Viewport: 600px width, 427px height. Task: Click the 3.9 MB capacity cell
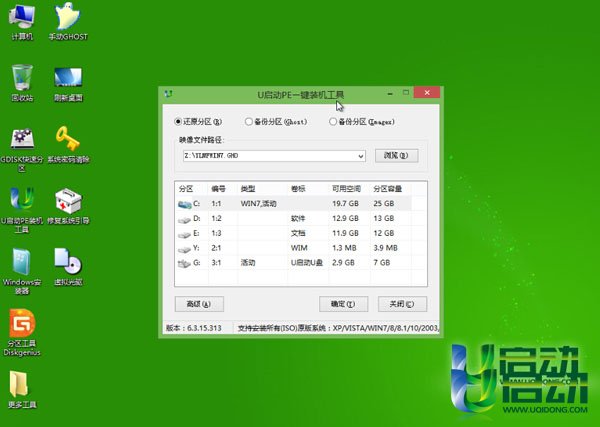point(385,248)
